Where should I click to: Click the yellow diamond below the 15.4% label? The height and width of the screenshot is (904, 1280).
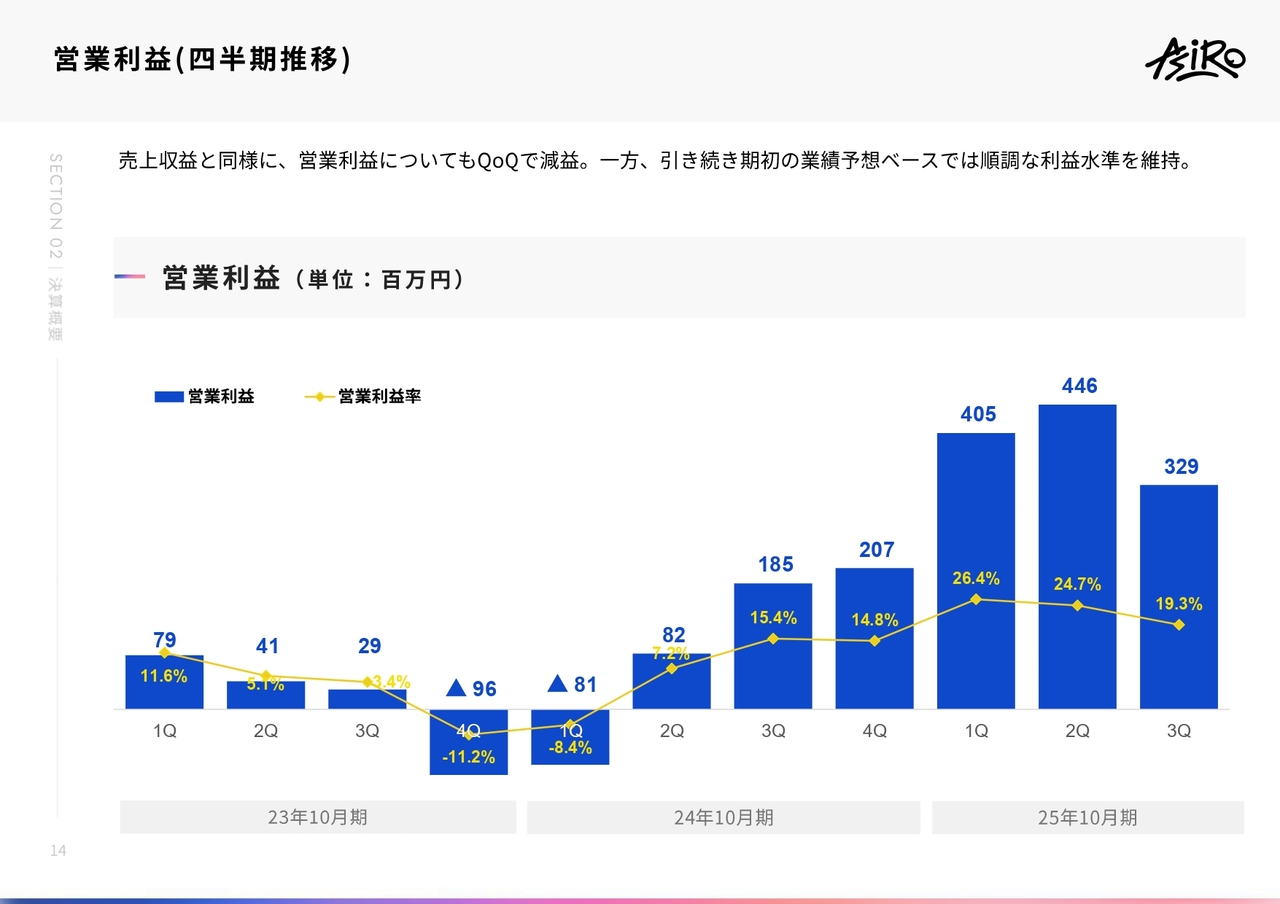point(773,638)
